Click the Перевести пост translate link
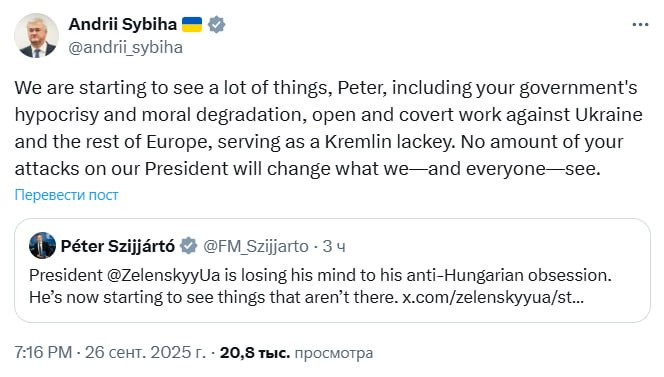The image size is (664, 377). click(x=66, y=195)
